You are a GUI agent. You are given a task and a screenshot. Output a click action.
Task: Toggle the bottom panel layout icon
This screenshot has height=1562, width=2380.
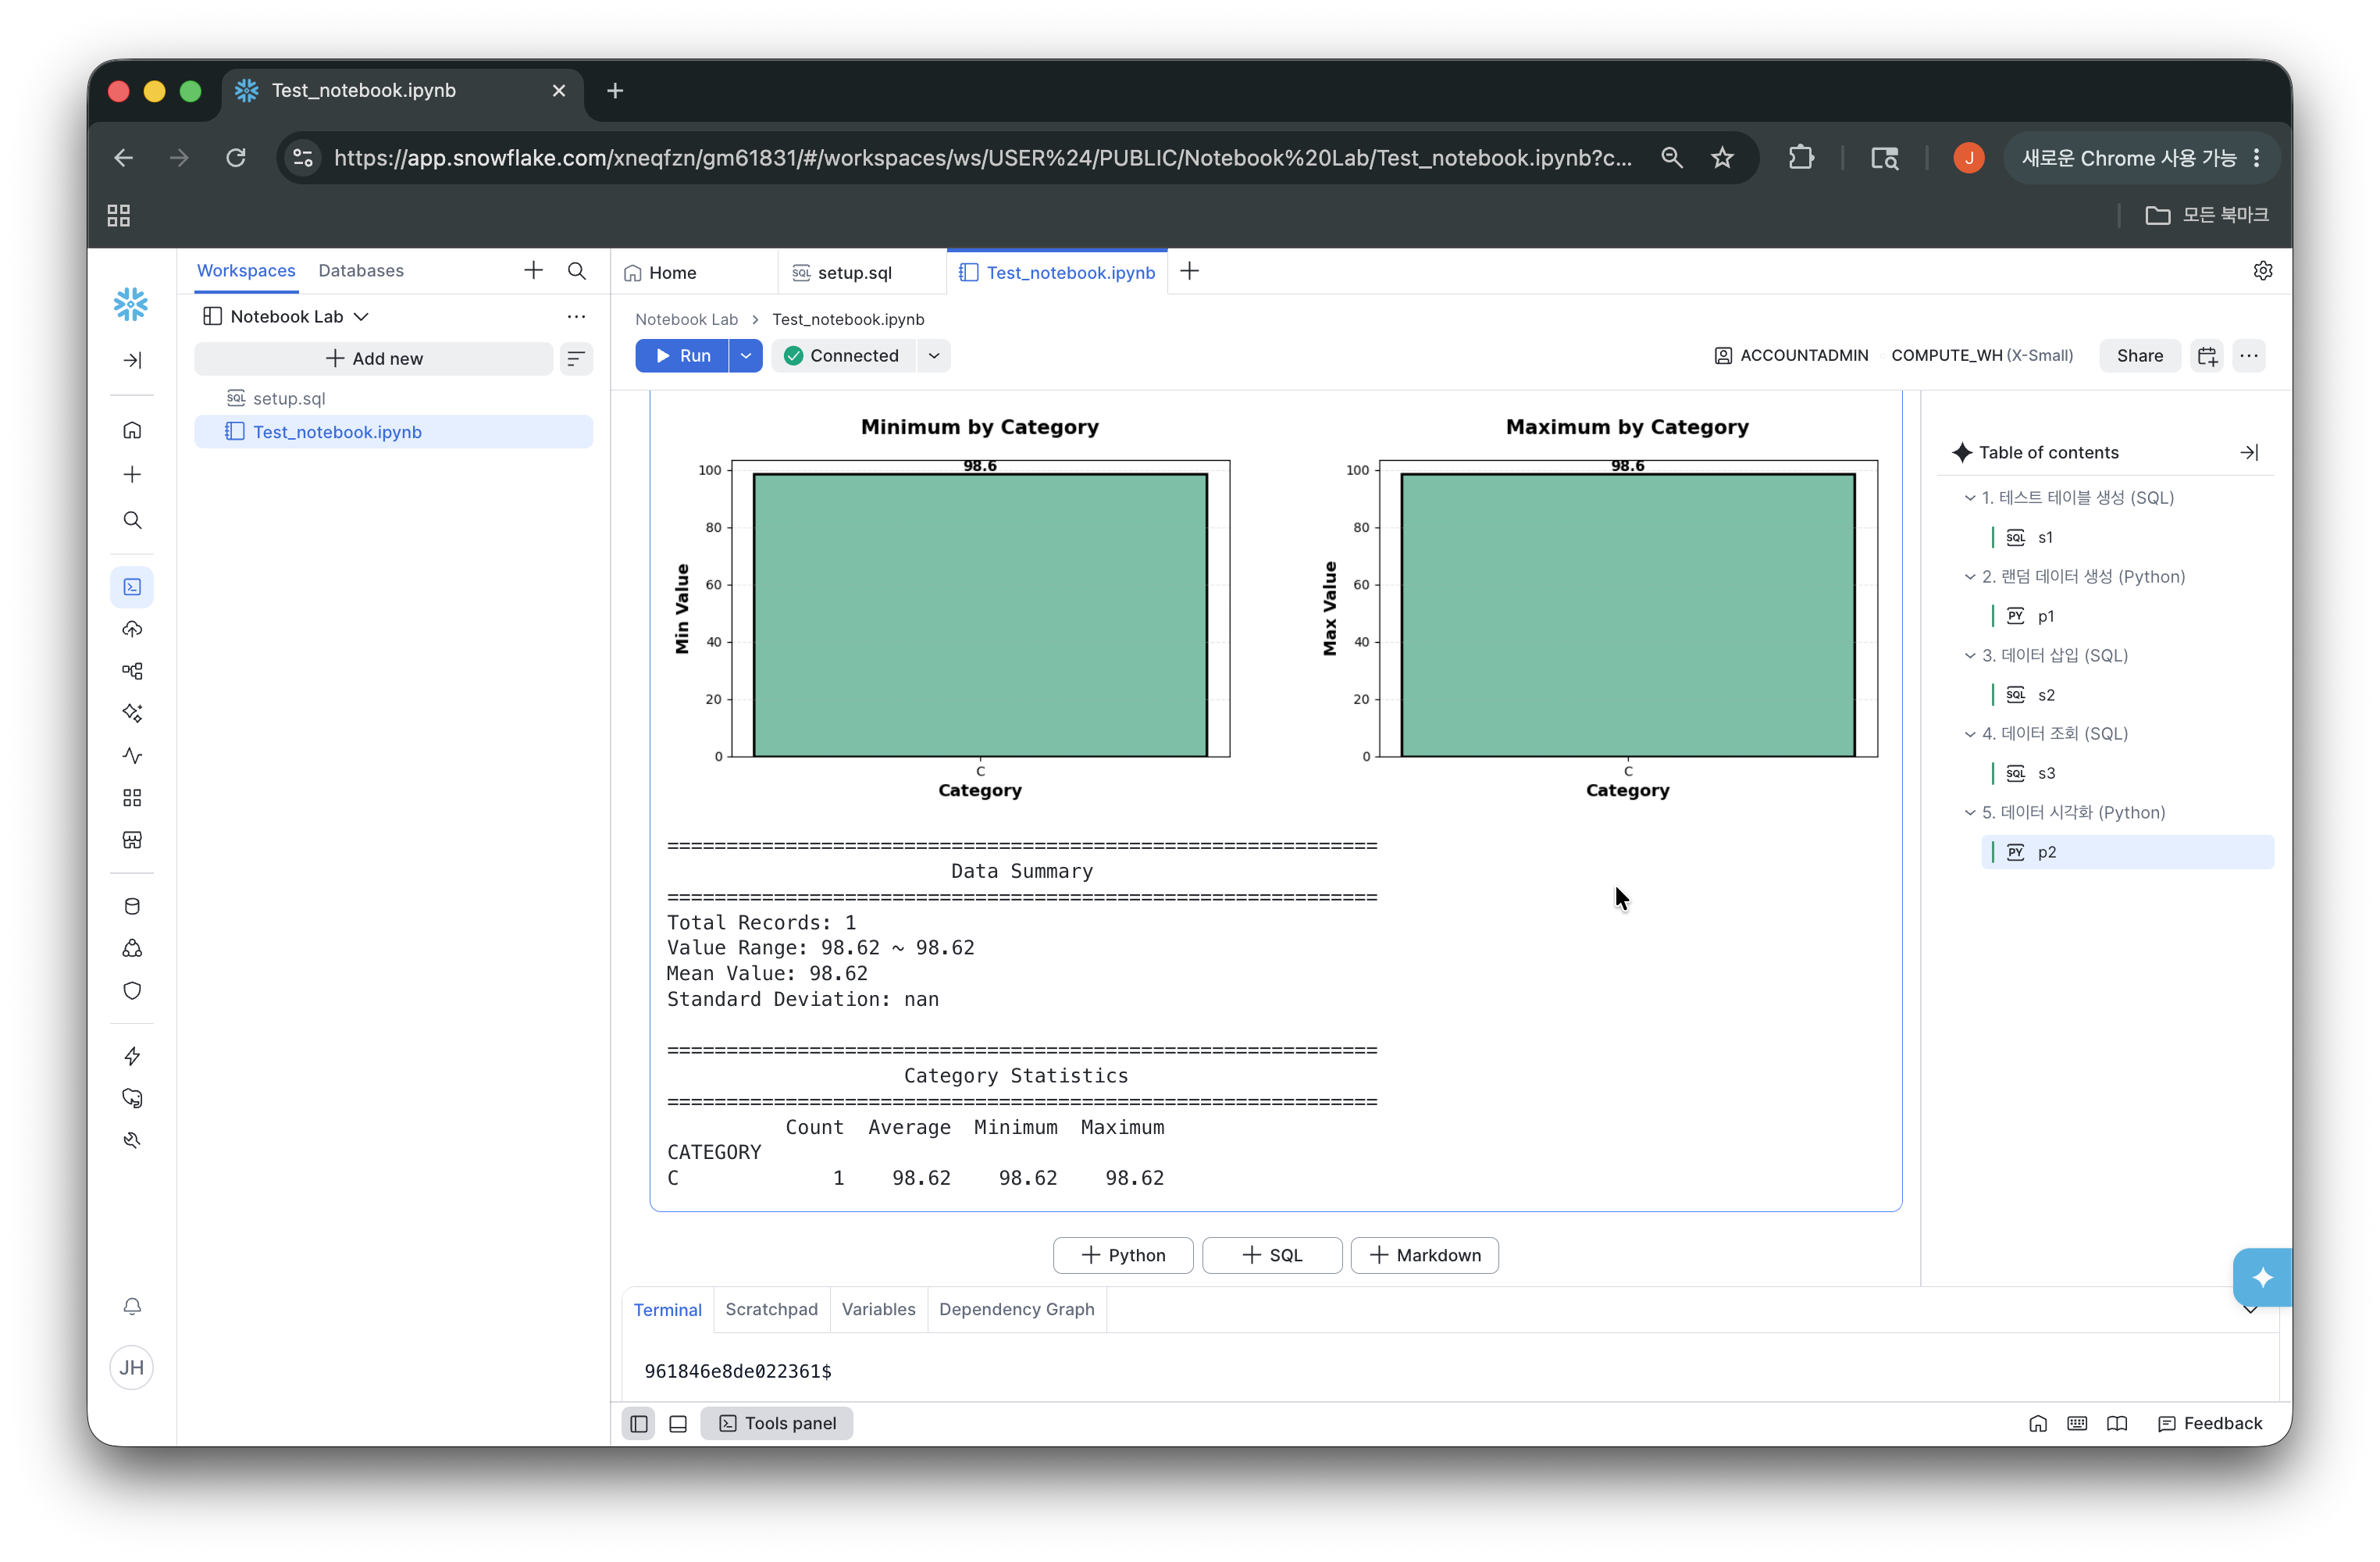click(678, 1423)
